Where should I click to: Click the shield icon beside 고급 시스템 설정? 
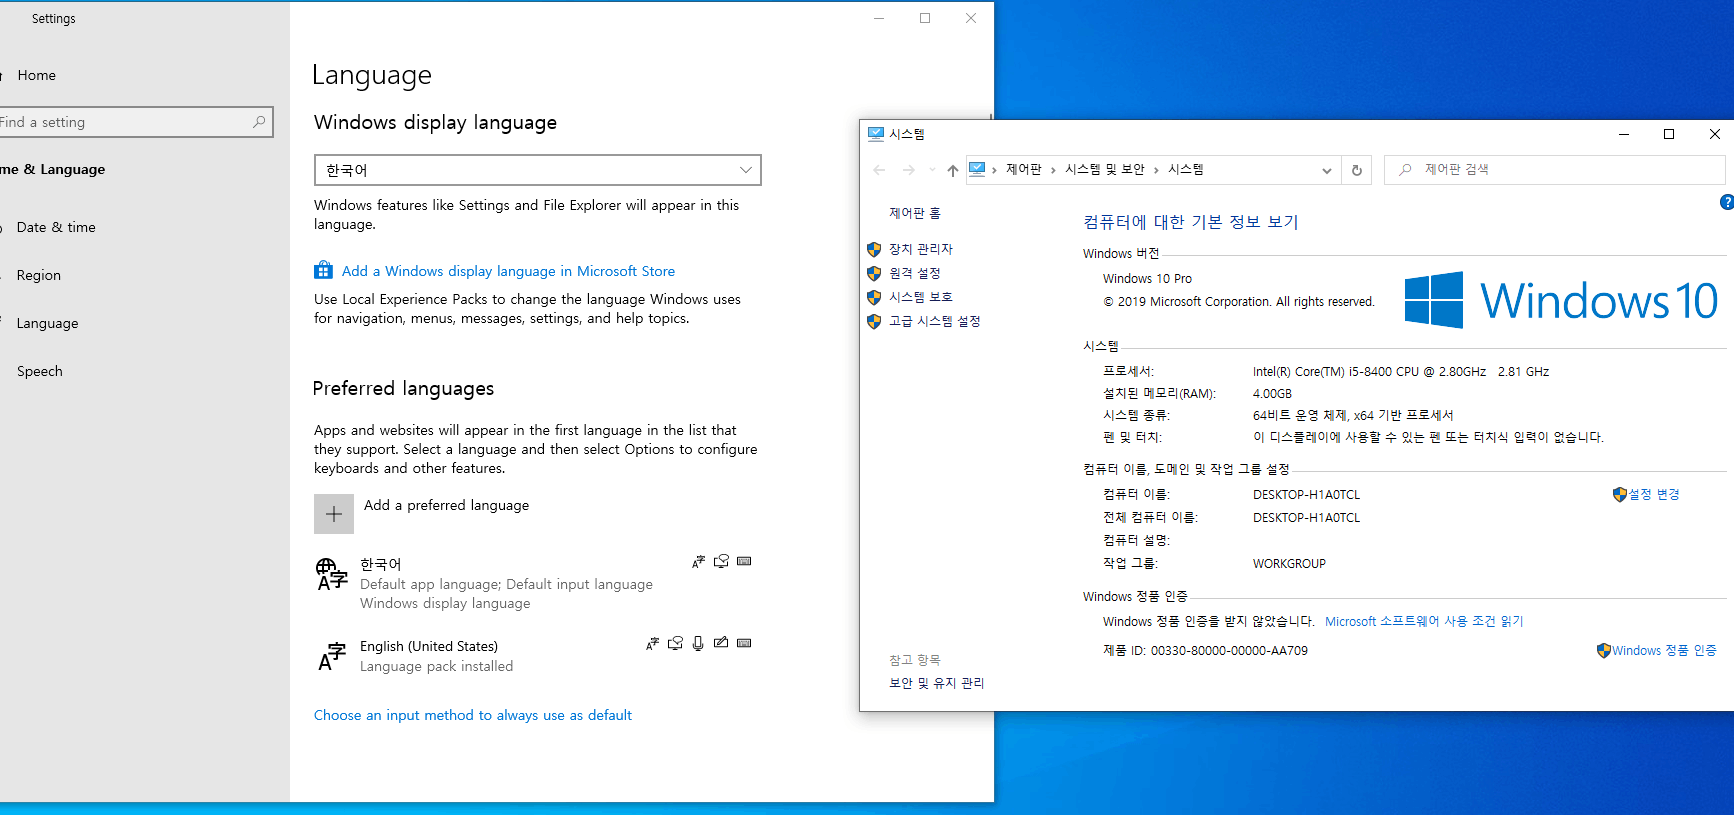click(874, 321)
